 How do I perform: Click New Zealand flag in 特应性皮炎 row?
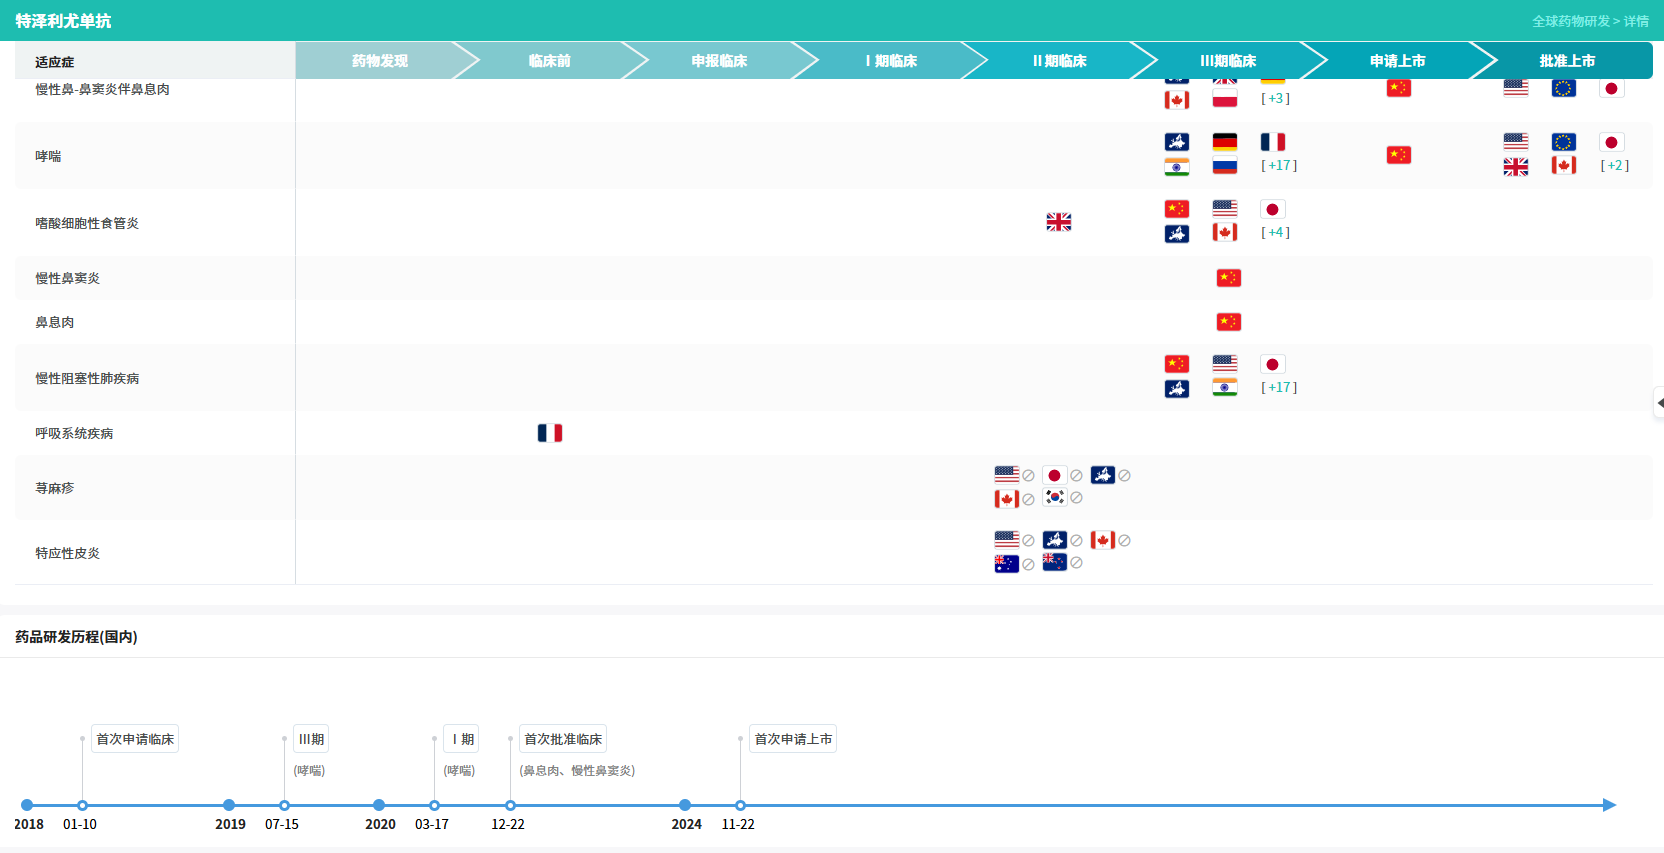click(x=1055, y=562)
